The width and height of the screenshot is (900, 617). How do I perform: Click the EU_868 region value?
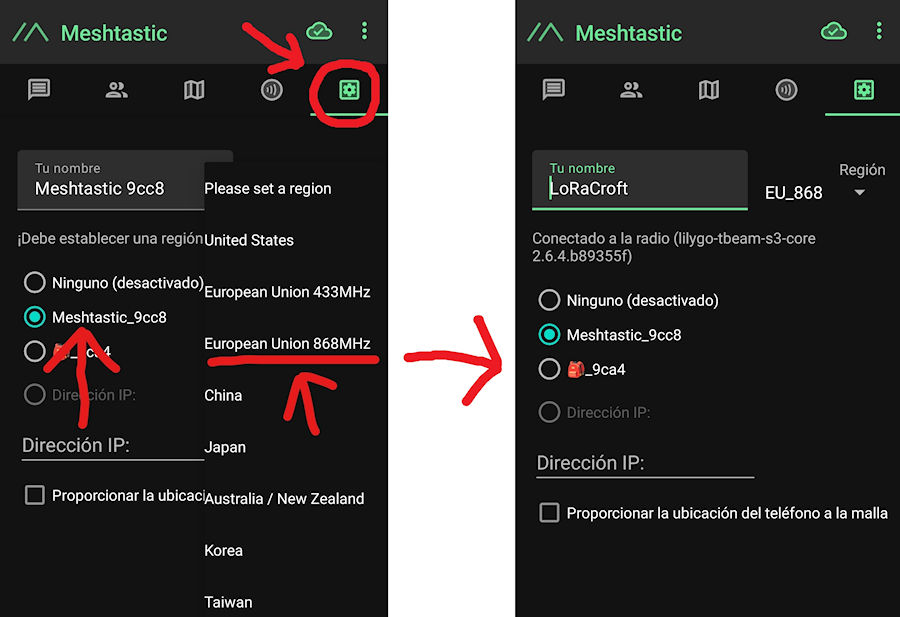(793, 192)
